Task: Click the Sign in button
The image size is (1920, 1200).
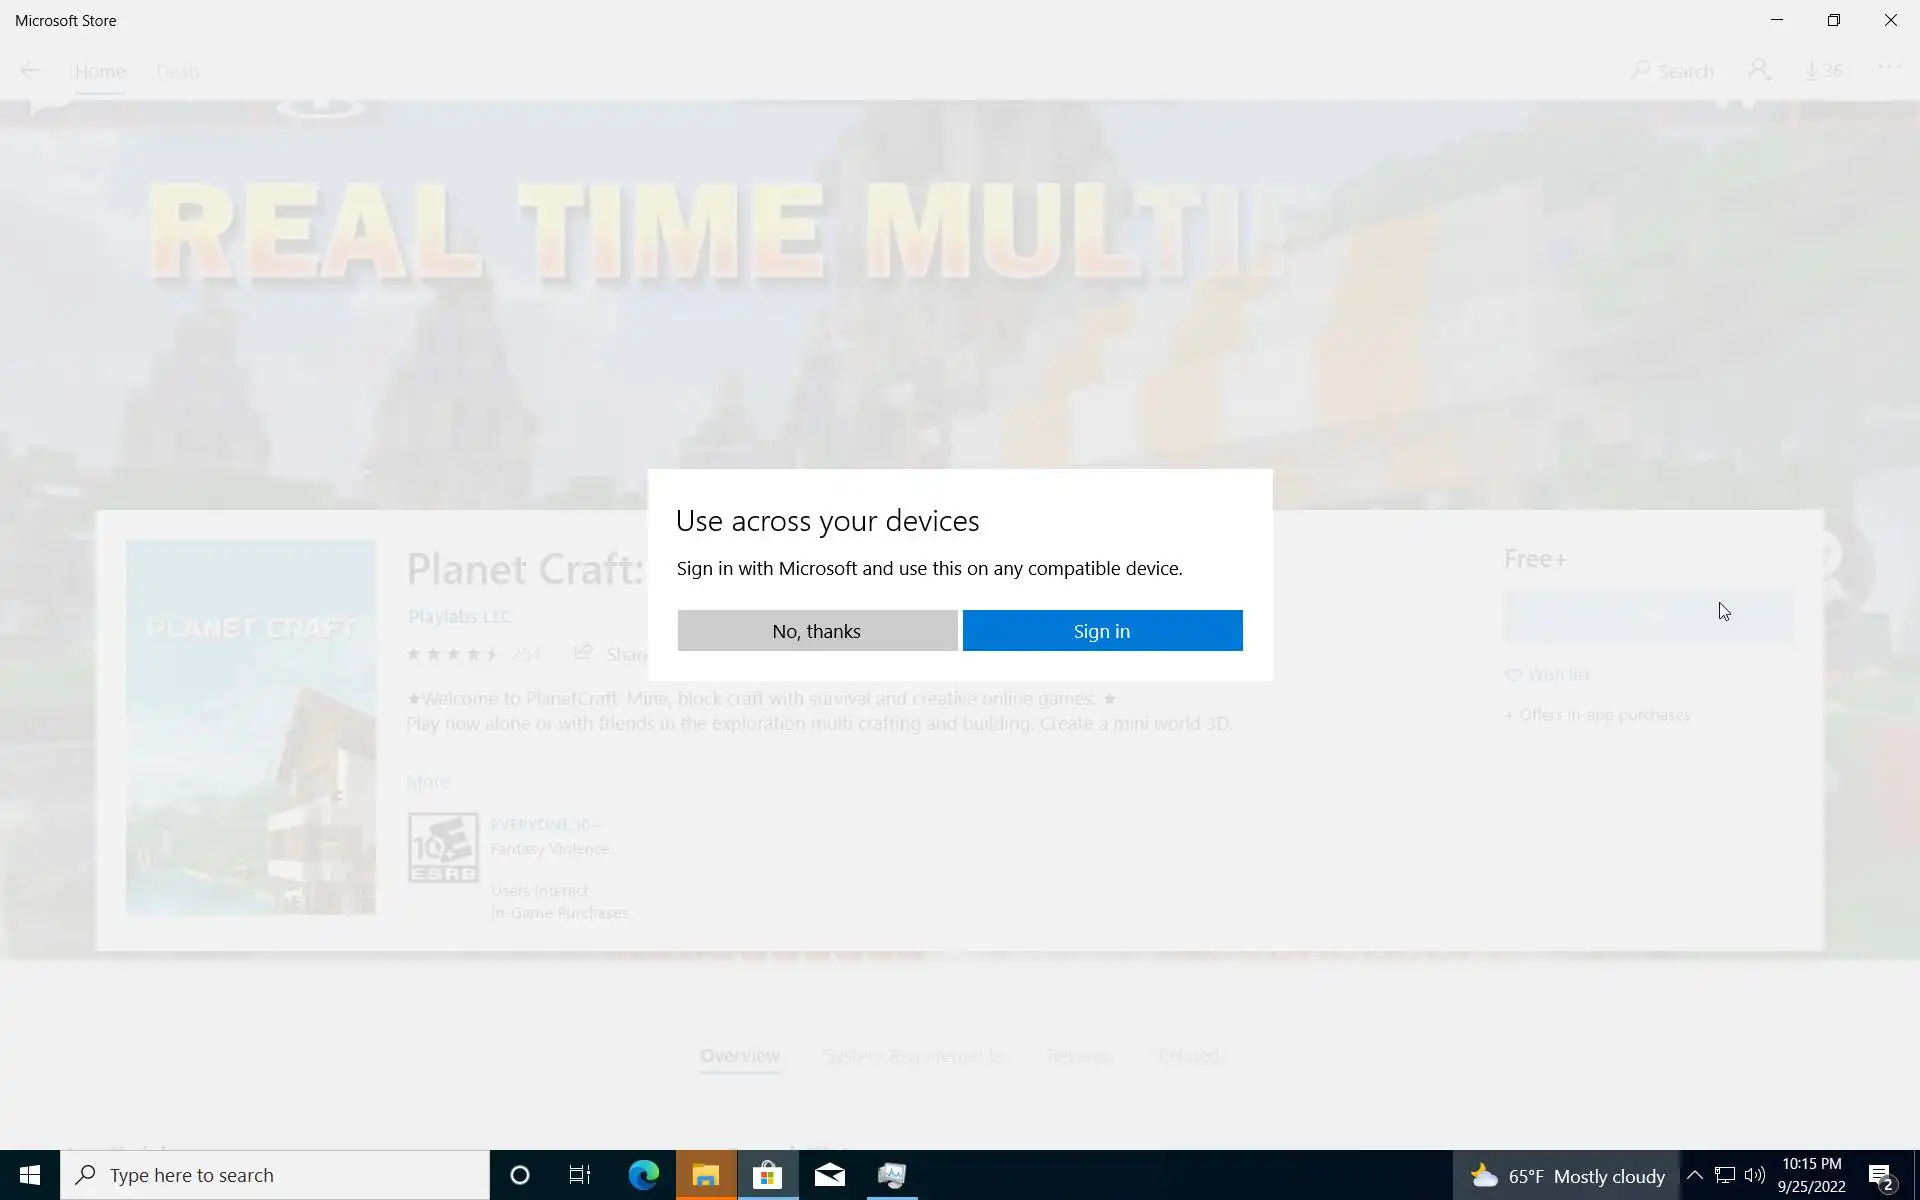Action: coord(1102,631)
